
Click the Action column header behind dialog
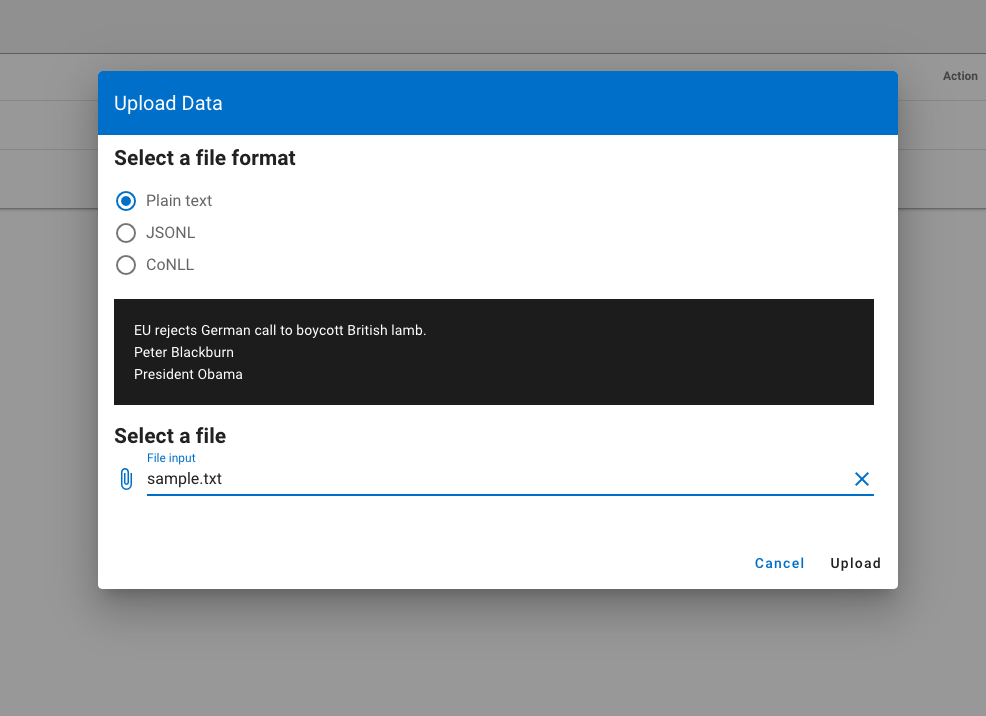[x=960, y=76]
